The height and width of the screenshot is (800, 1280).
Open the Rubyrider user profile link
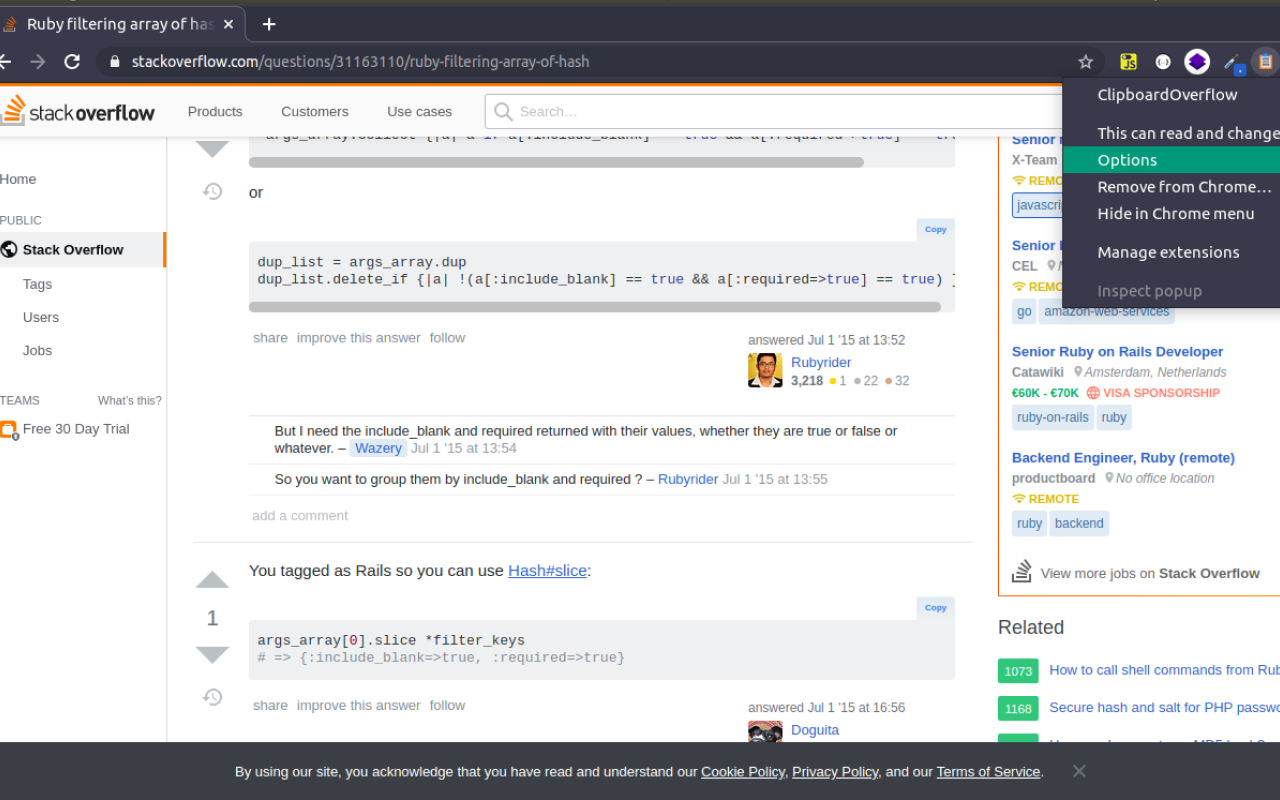(x=821, y=363)
